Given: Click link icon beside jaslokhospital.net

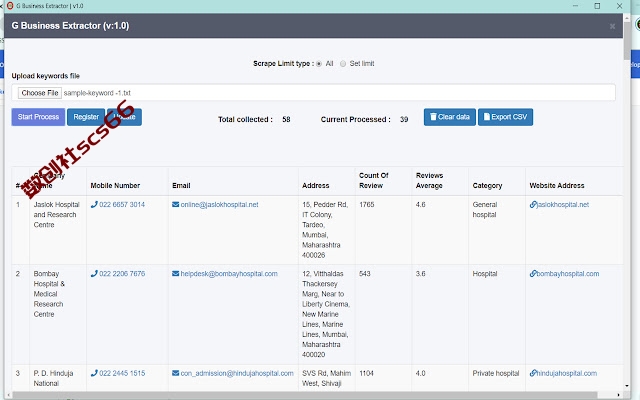Looking at the screenshot, I should pyautogui.click(x=533, y=204).
